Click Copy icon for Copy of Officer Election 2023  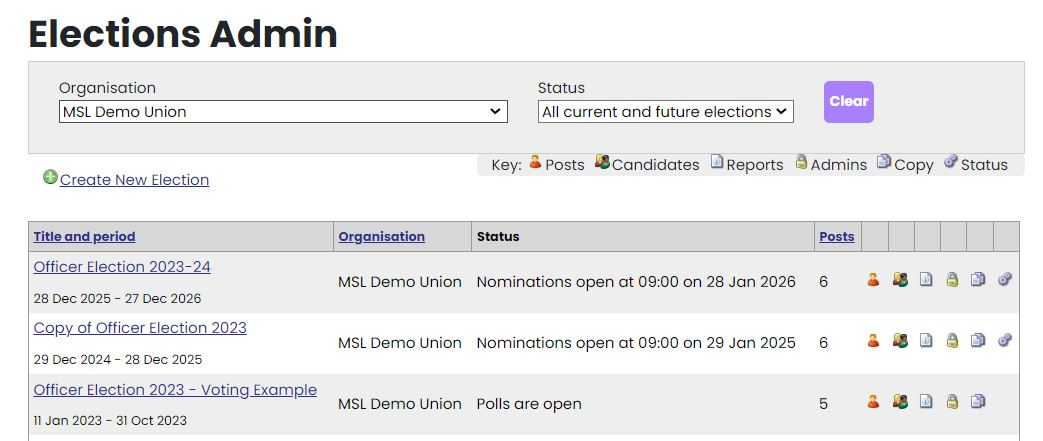(x=978, y=342)
